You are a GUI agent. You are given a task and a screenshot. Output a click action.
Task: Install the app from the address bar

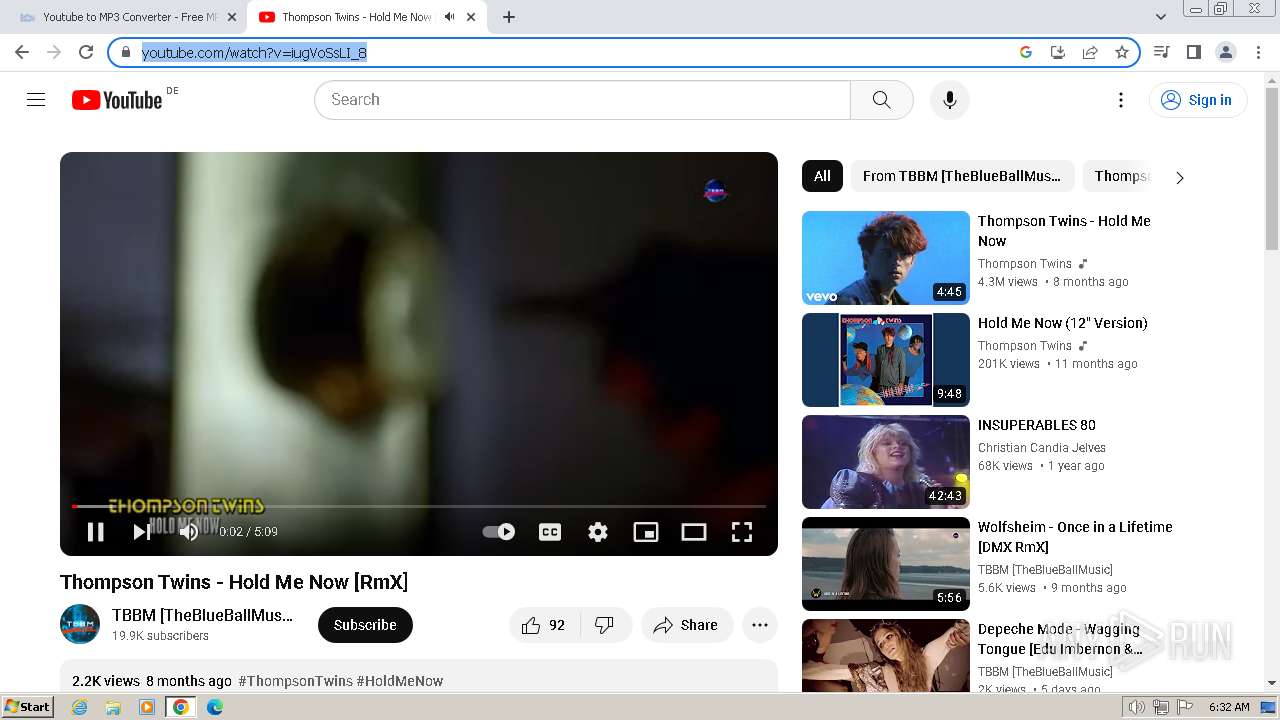pos(1058,52)
